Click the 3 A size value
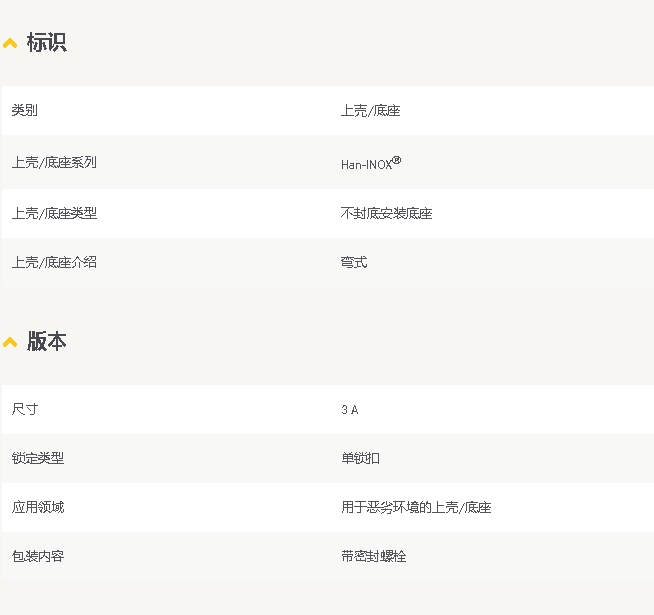Viewport: 654px width, 615px height. point(349,410)
